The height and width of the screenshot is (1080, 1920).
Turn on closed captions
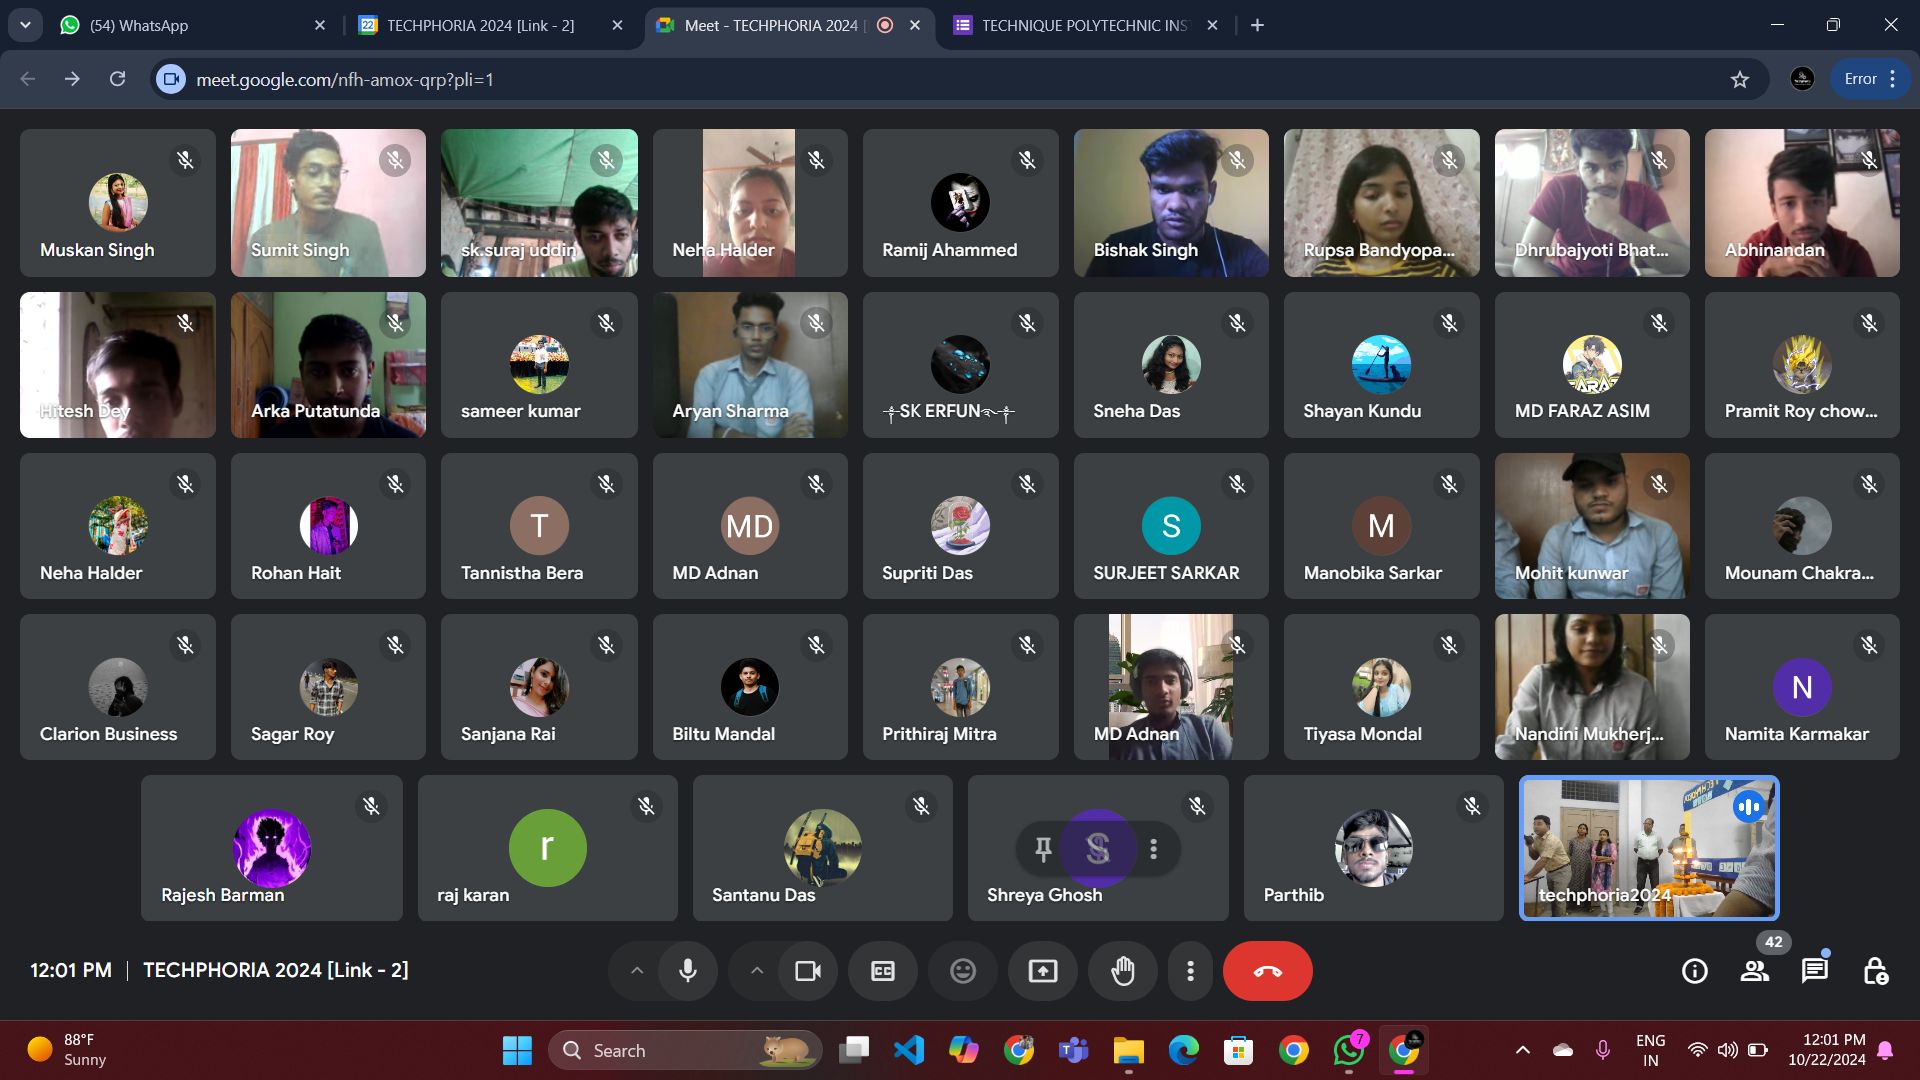pyautogui.click(x=882, y=971)
